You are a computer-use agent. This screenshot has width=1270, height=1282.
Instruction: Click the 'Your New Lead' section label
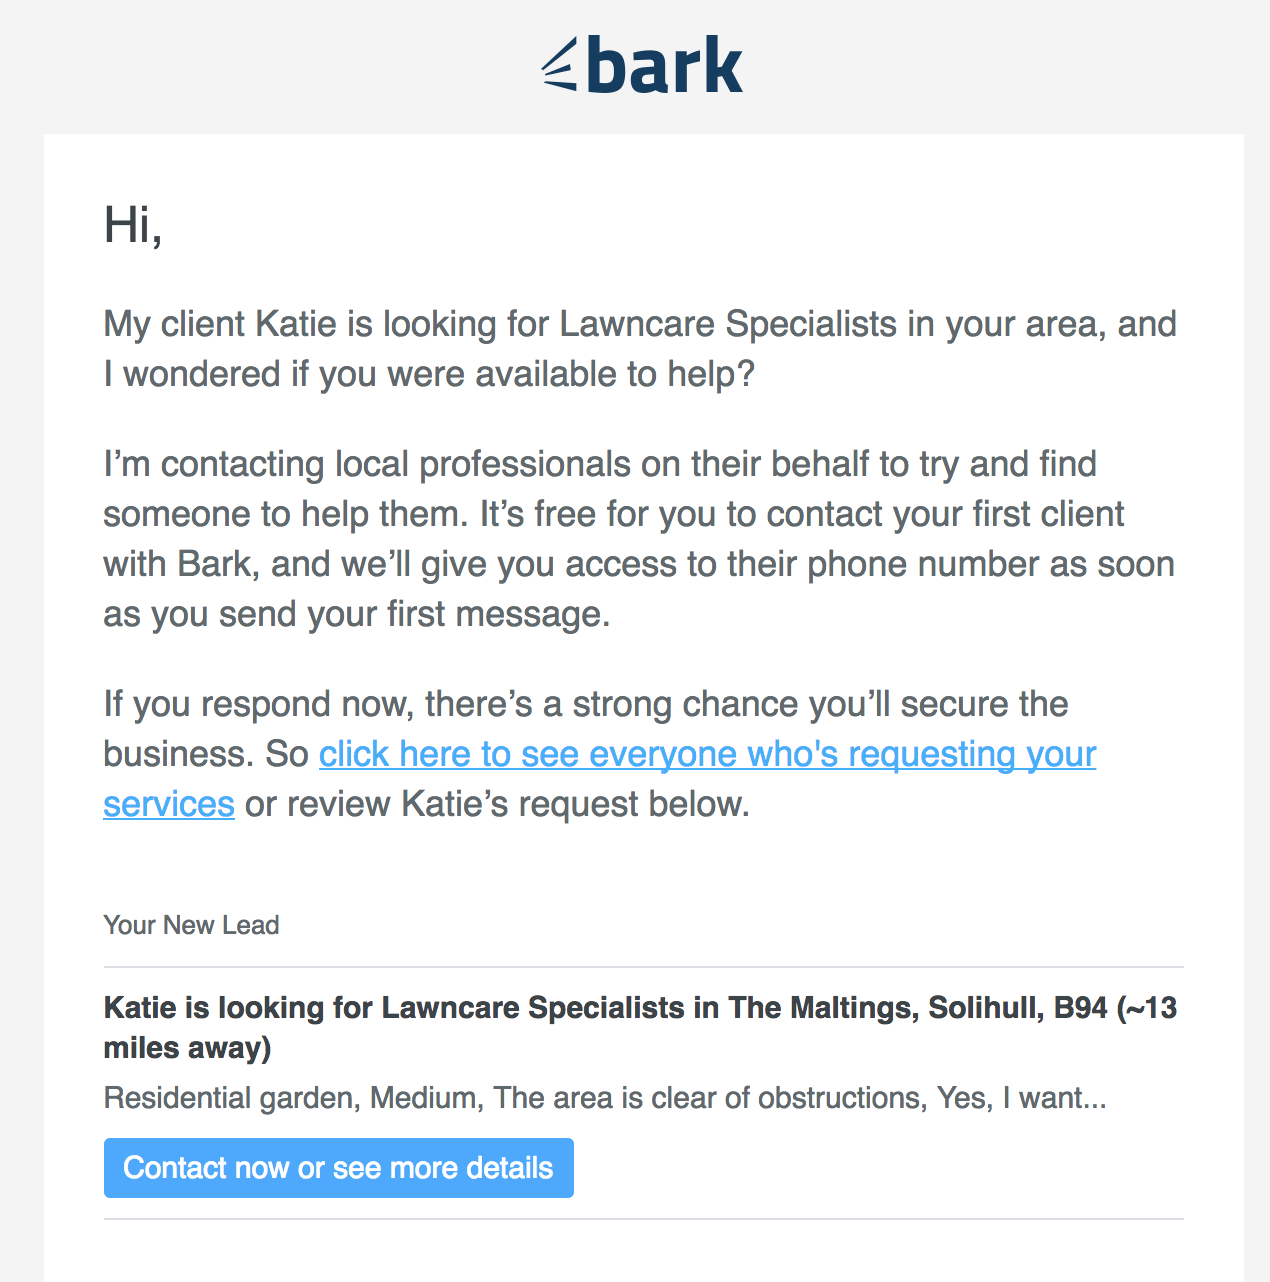pos(191,925)
